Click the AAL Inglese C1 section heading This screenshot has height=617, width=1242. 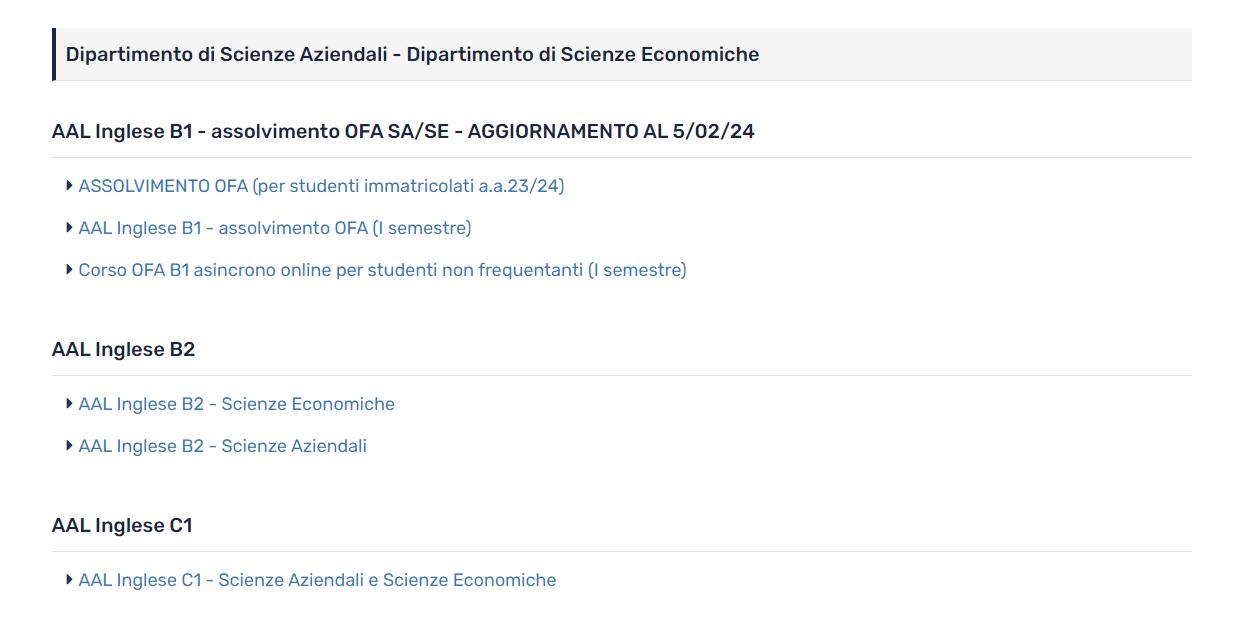pyautogui.click(x=122, y=525)
